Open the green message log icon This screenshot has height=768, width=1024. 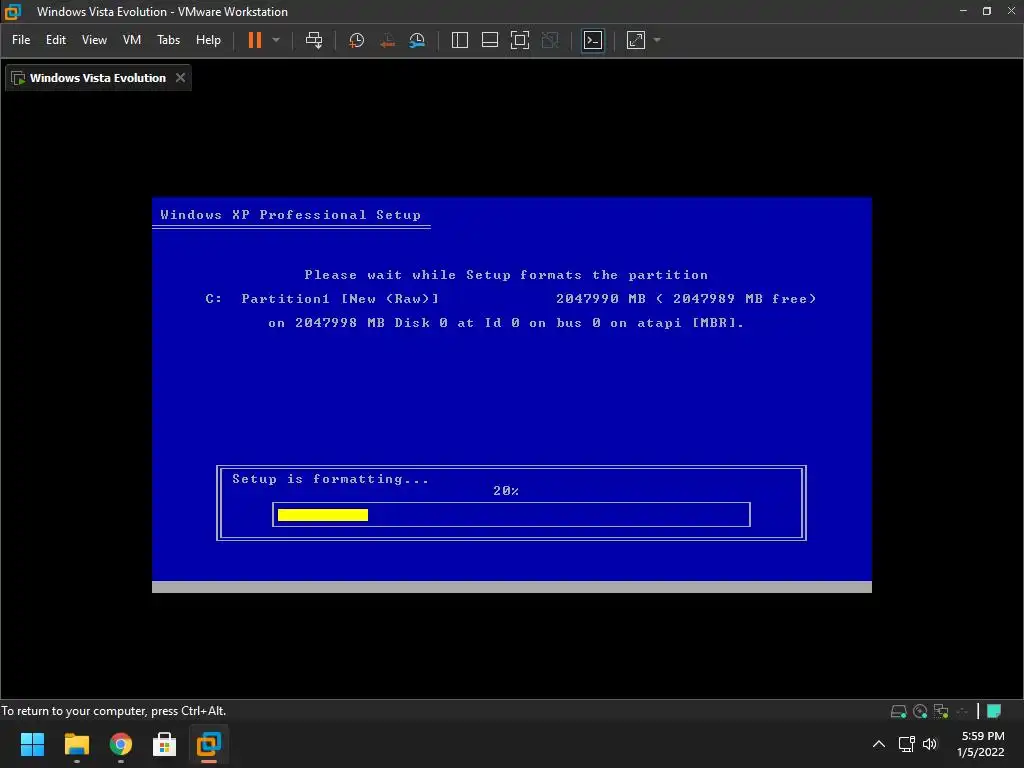pyautogui.click(x=994, y=711)
